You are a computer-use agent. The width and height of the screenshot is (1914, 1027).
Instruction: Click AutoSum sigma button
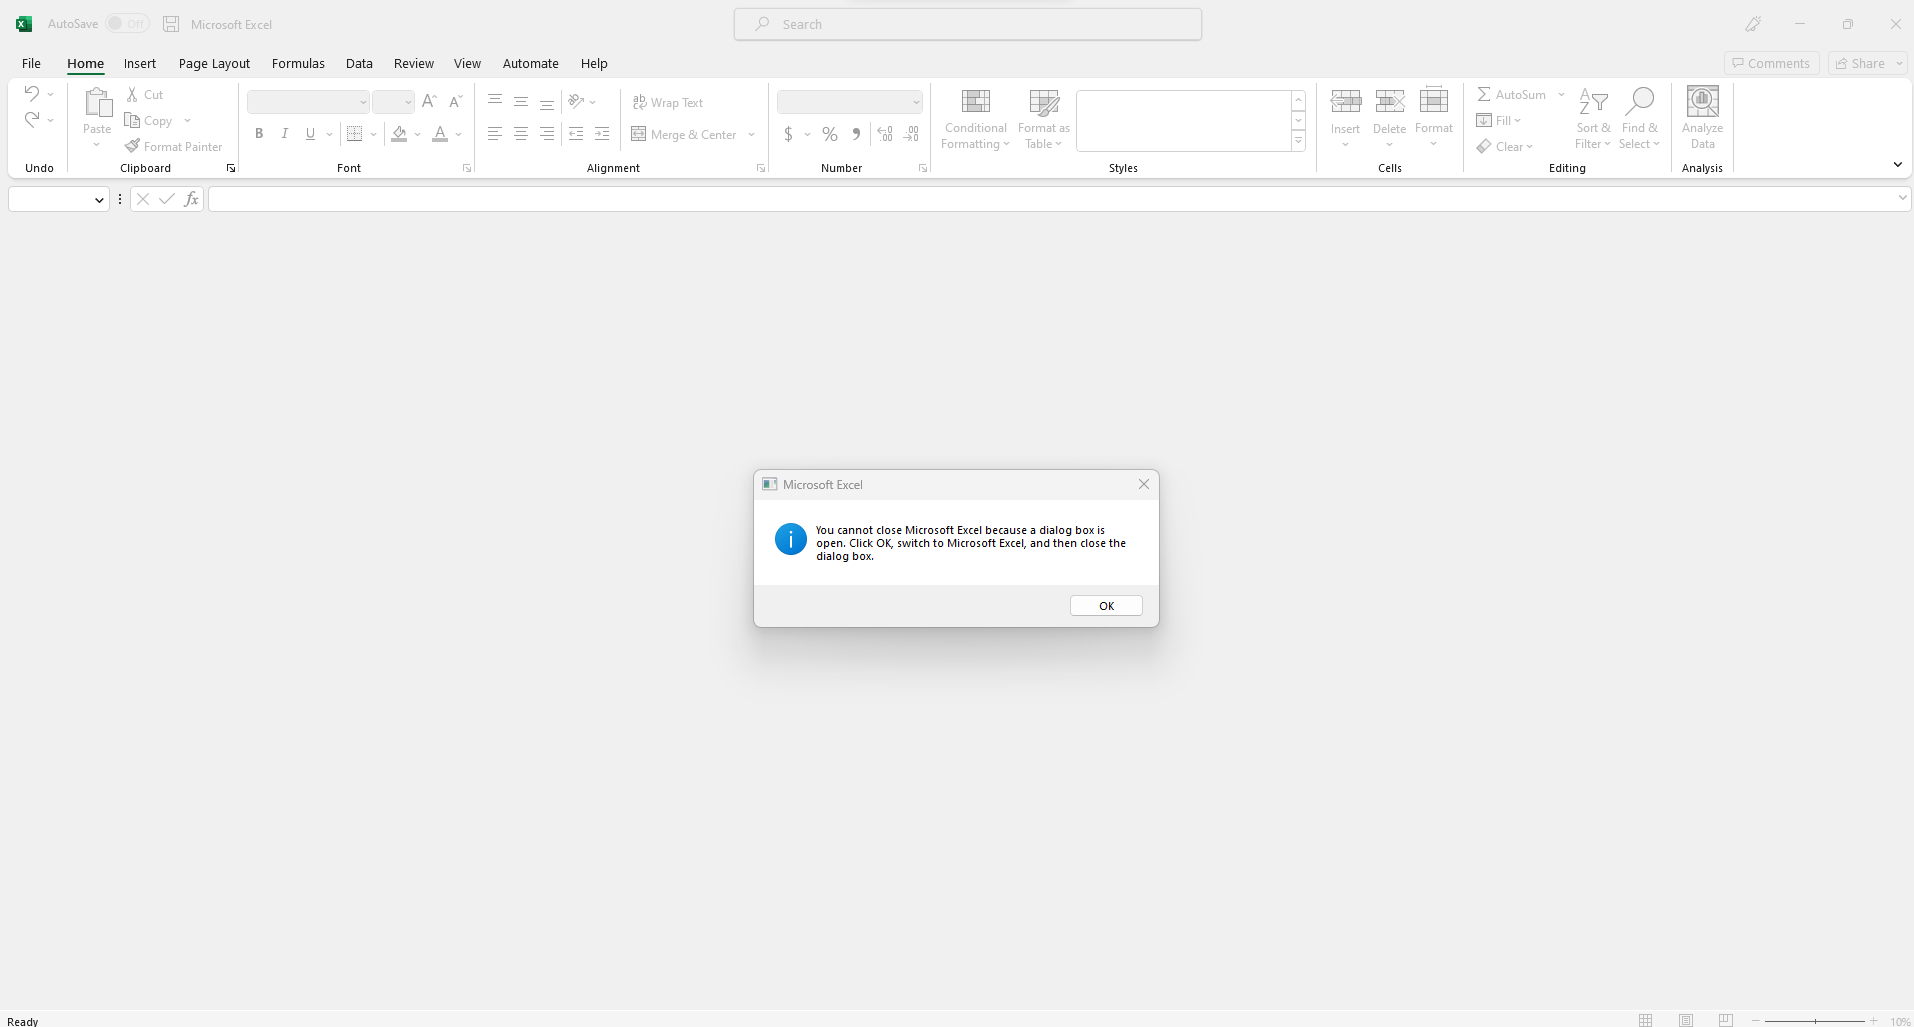pyautogui.click(x=1511, y=94)
